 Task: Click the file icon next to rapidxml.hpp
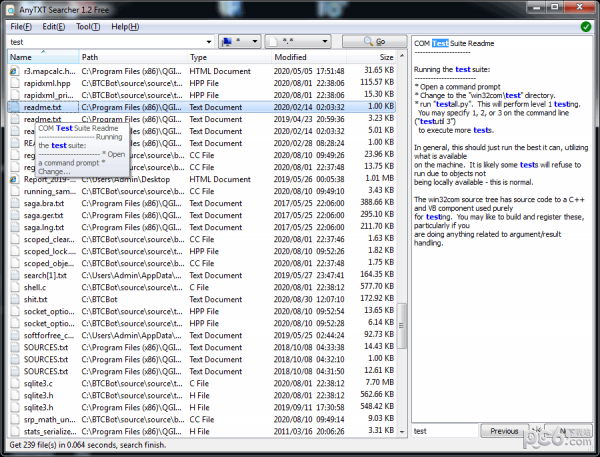15,83
